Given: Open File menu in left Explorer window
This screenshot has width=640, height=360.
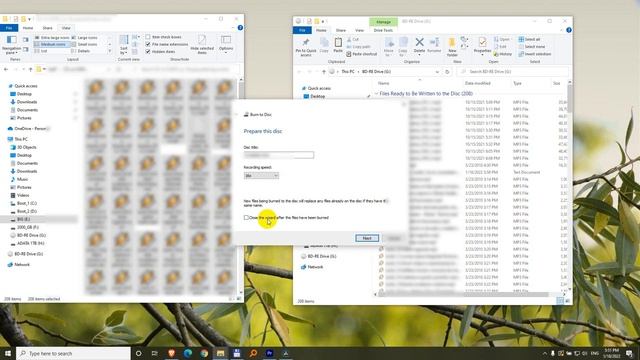Looking at the screenshot, I should point(9,28).
